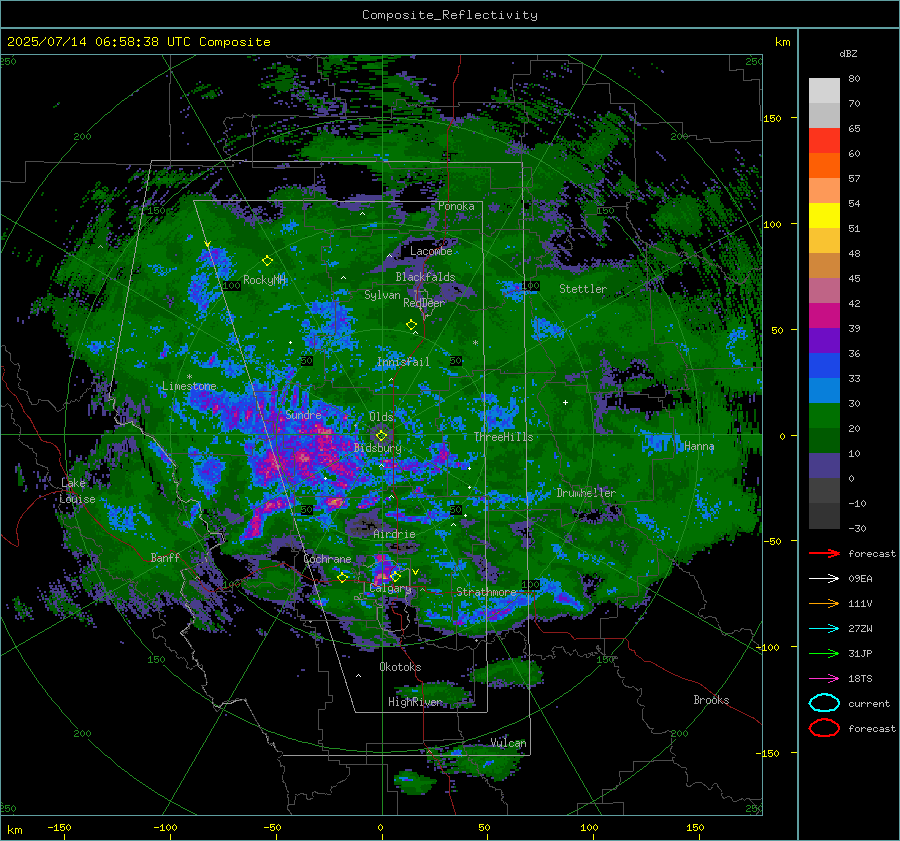Click the Didsbury town label

[378, 448]
